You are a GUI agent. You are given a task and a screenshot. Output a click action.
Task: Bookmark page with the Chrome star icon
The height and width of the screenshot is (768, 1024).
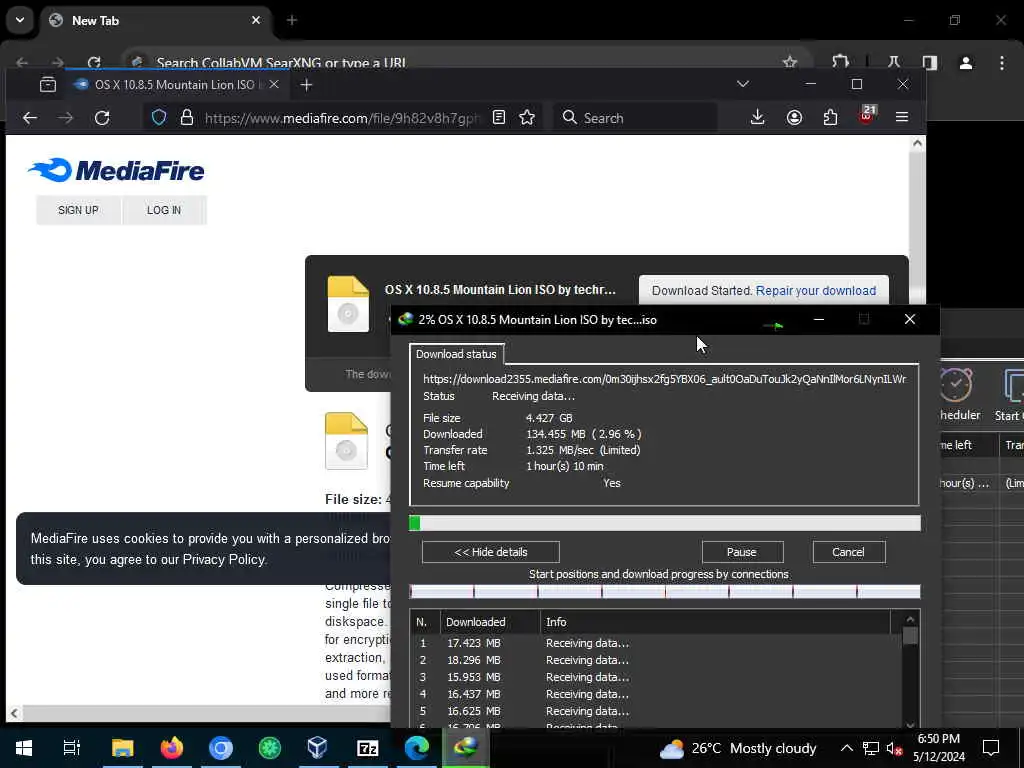790,62
